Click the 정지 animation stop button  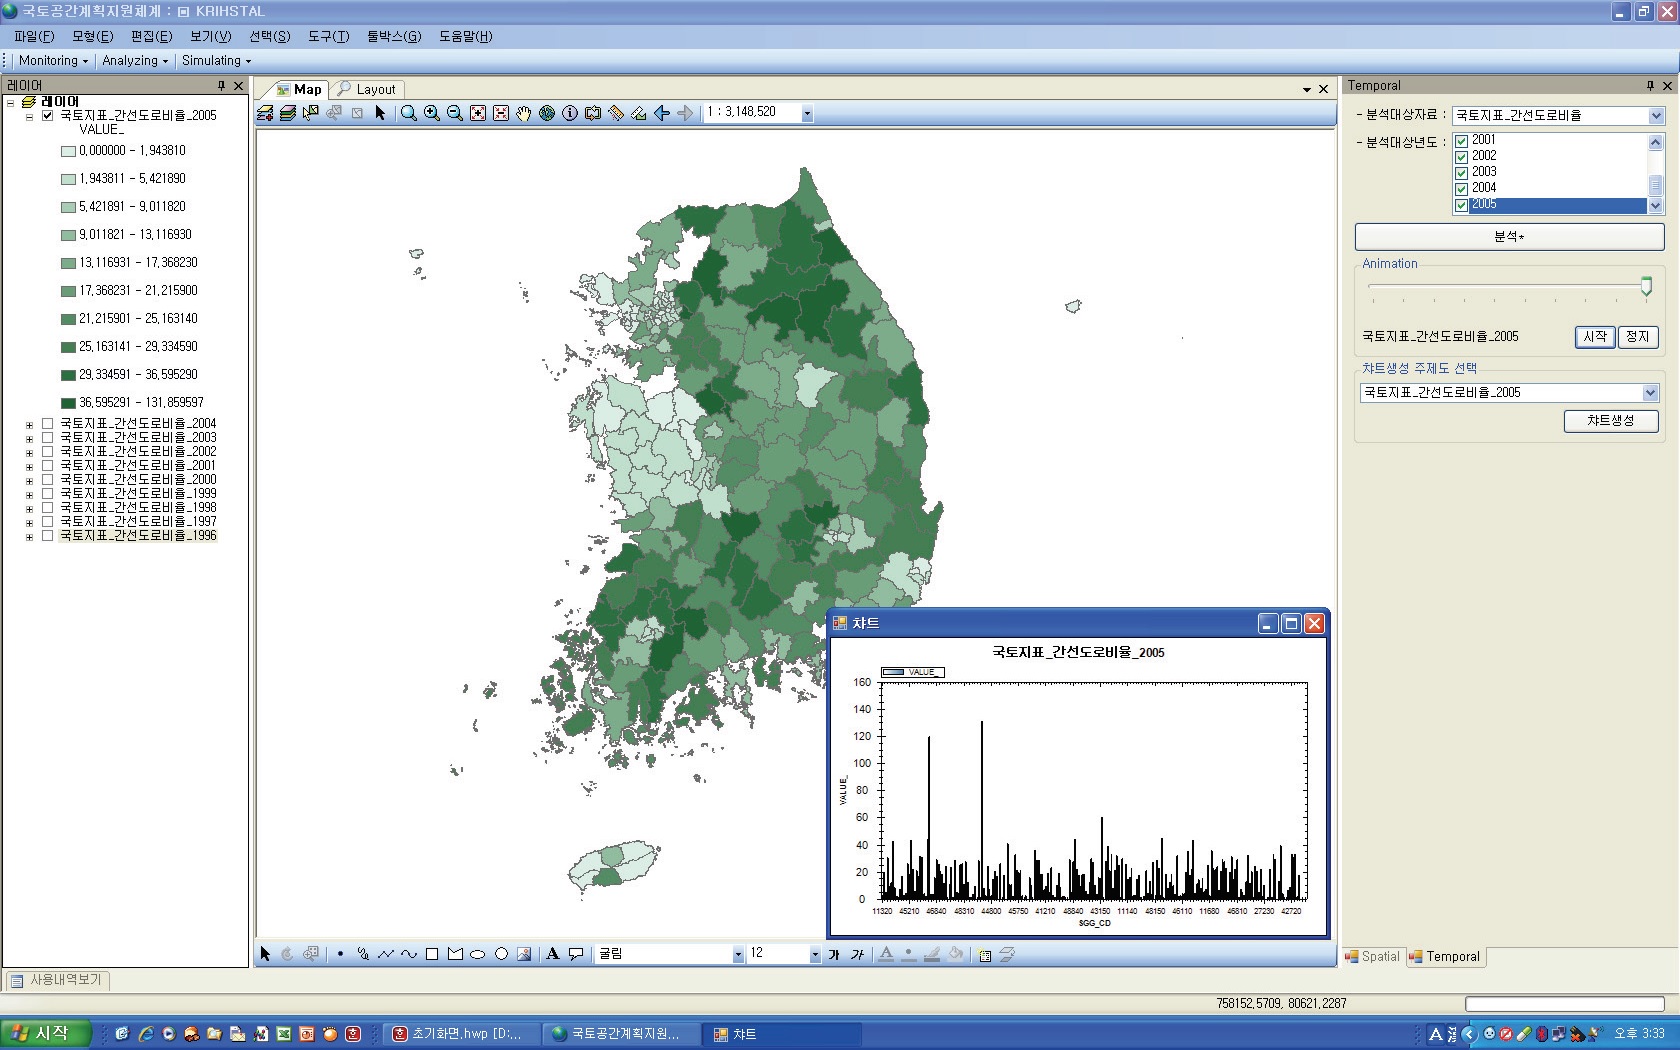pos(1637,337)
